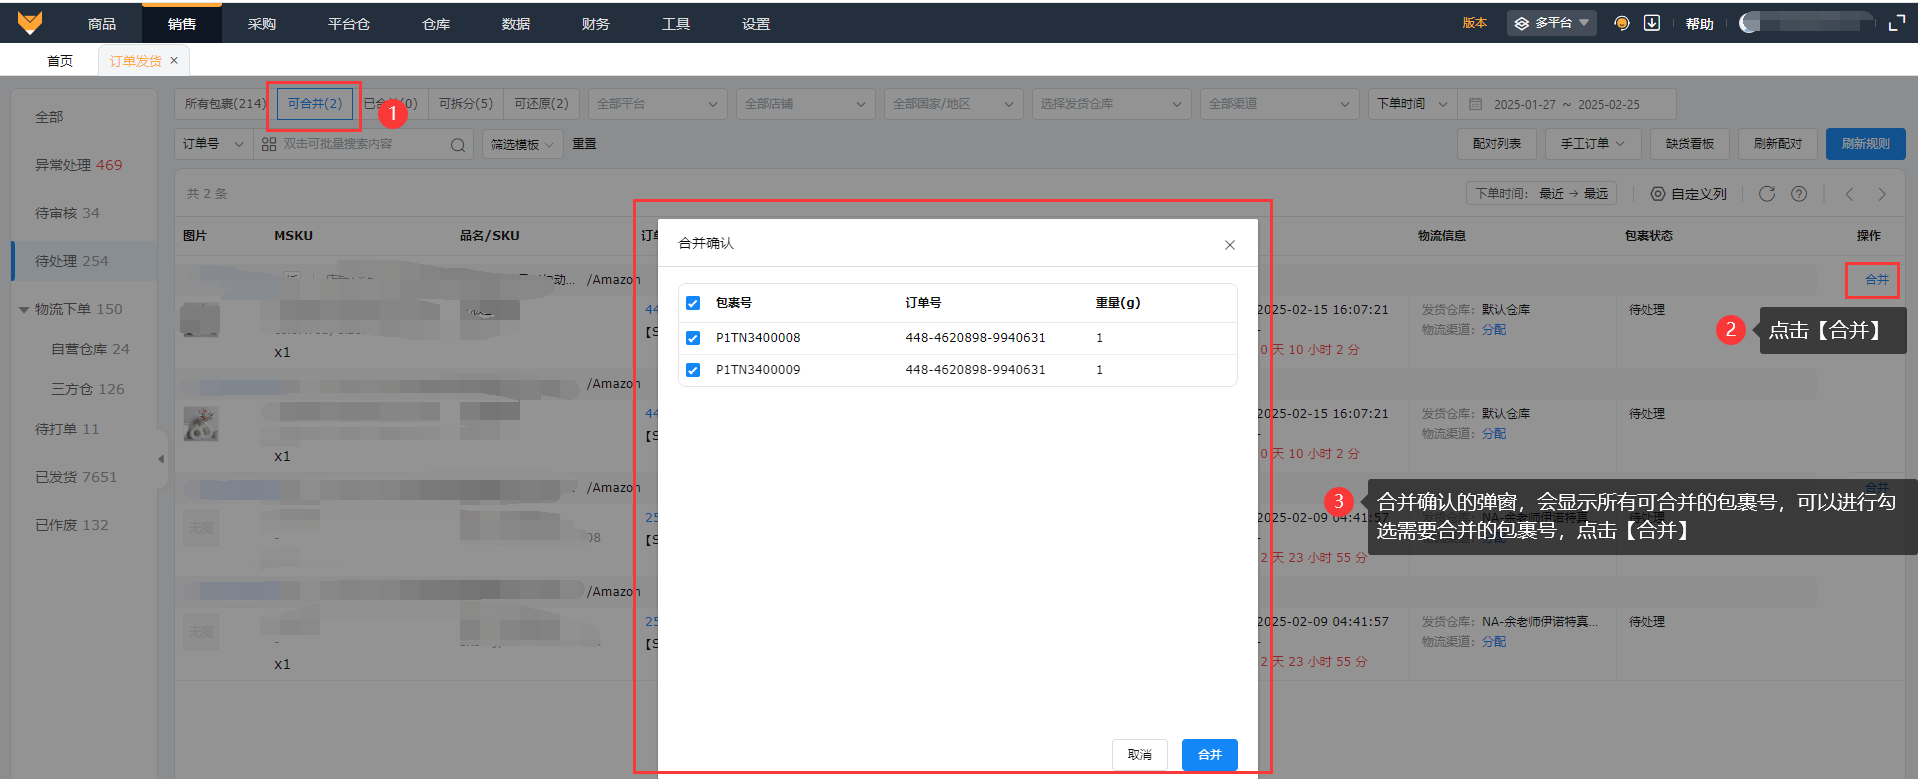Go to next page with right chevron
The width and height of the screenshot is (1918, 779).
pyautogui.click(x=1882, y=194)
